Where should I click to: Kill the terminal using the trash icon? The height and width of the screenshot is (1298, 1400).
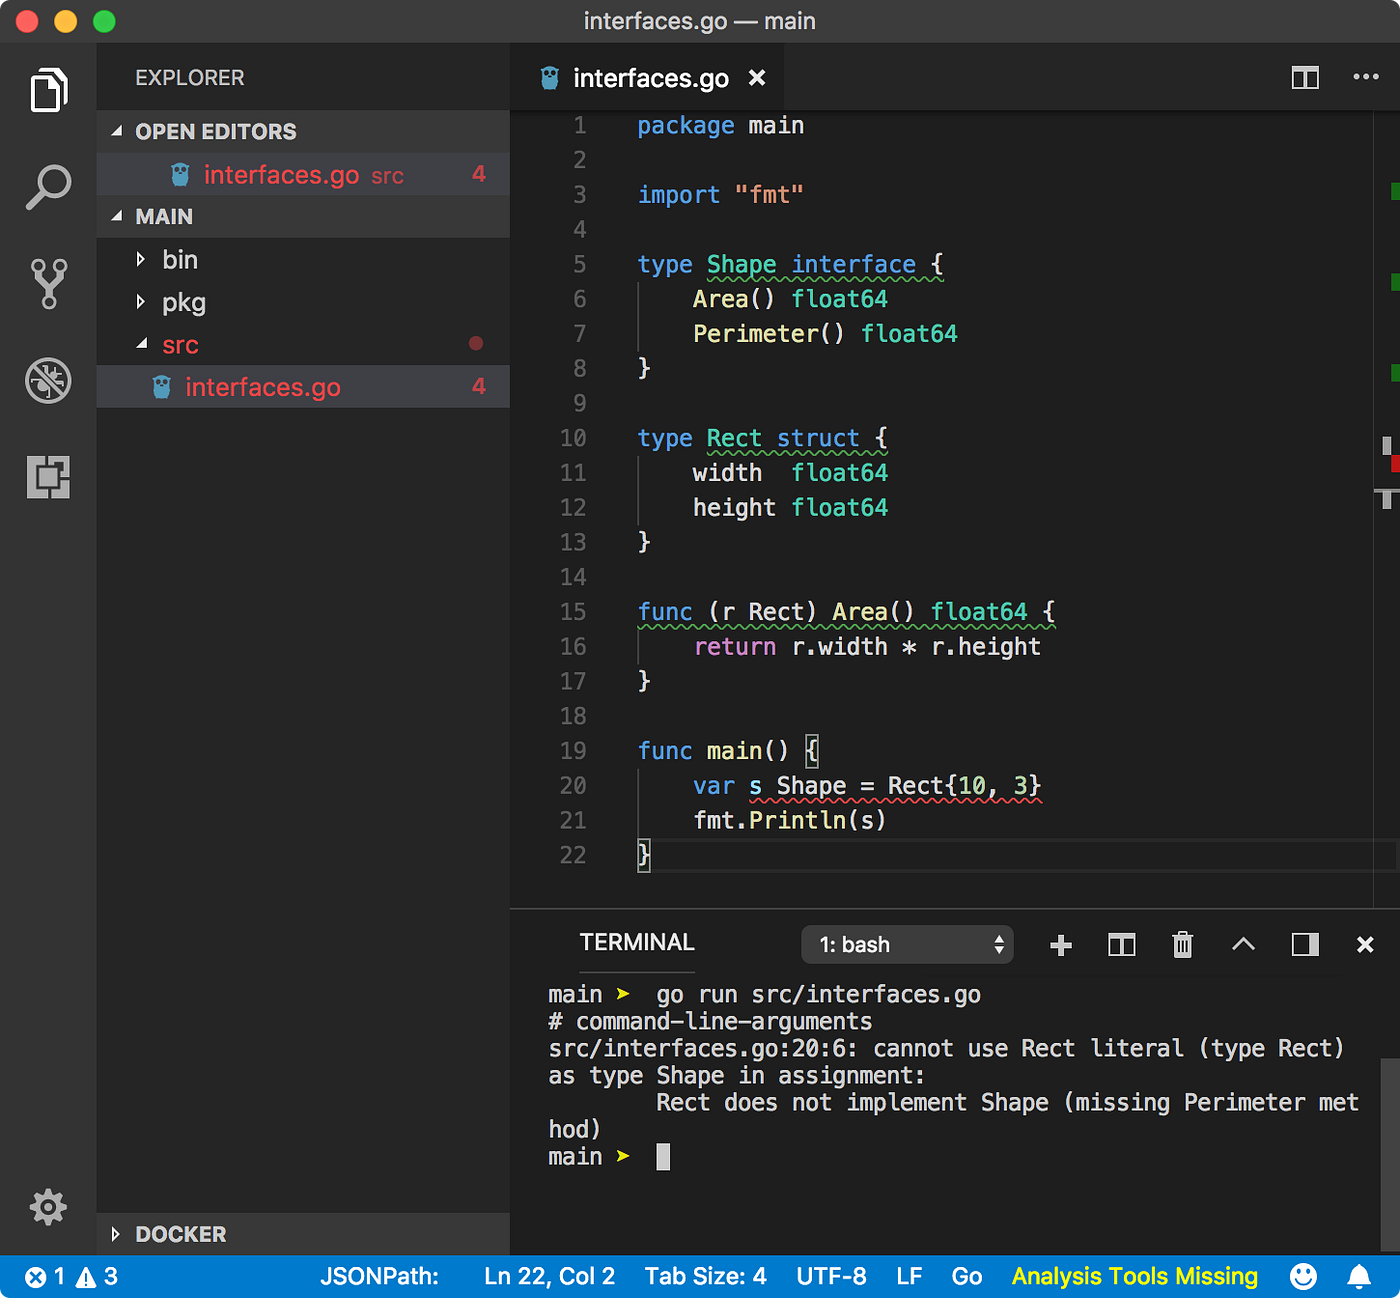(1182, 944)
